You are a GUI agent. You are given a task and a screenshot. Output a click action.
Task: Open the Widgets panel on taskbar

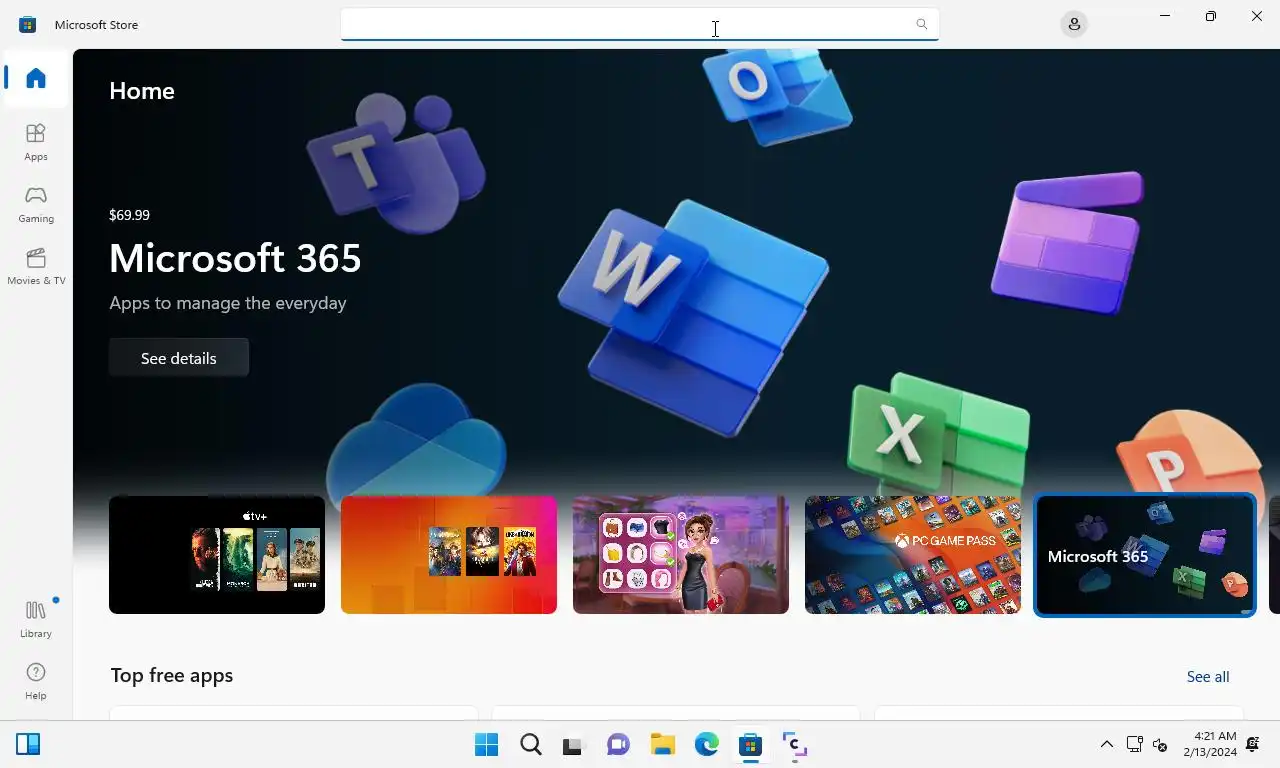pyautogui.click(x=28, y=744)
